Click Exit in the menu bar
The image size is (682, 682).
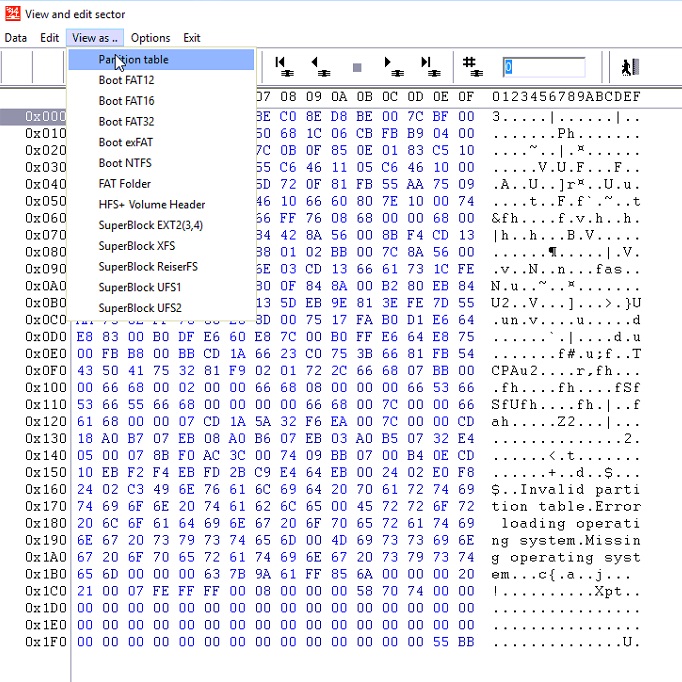pyautogui.click(x=192, y=37)
